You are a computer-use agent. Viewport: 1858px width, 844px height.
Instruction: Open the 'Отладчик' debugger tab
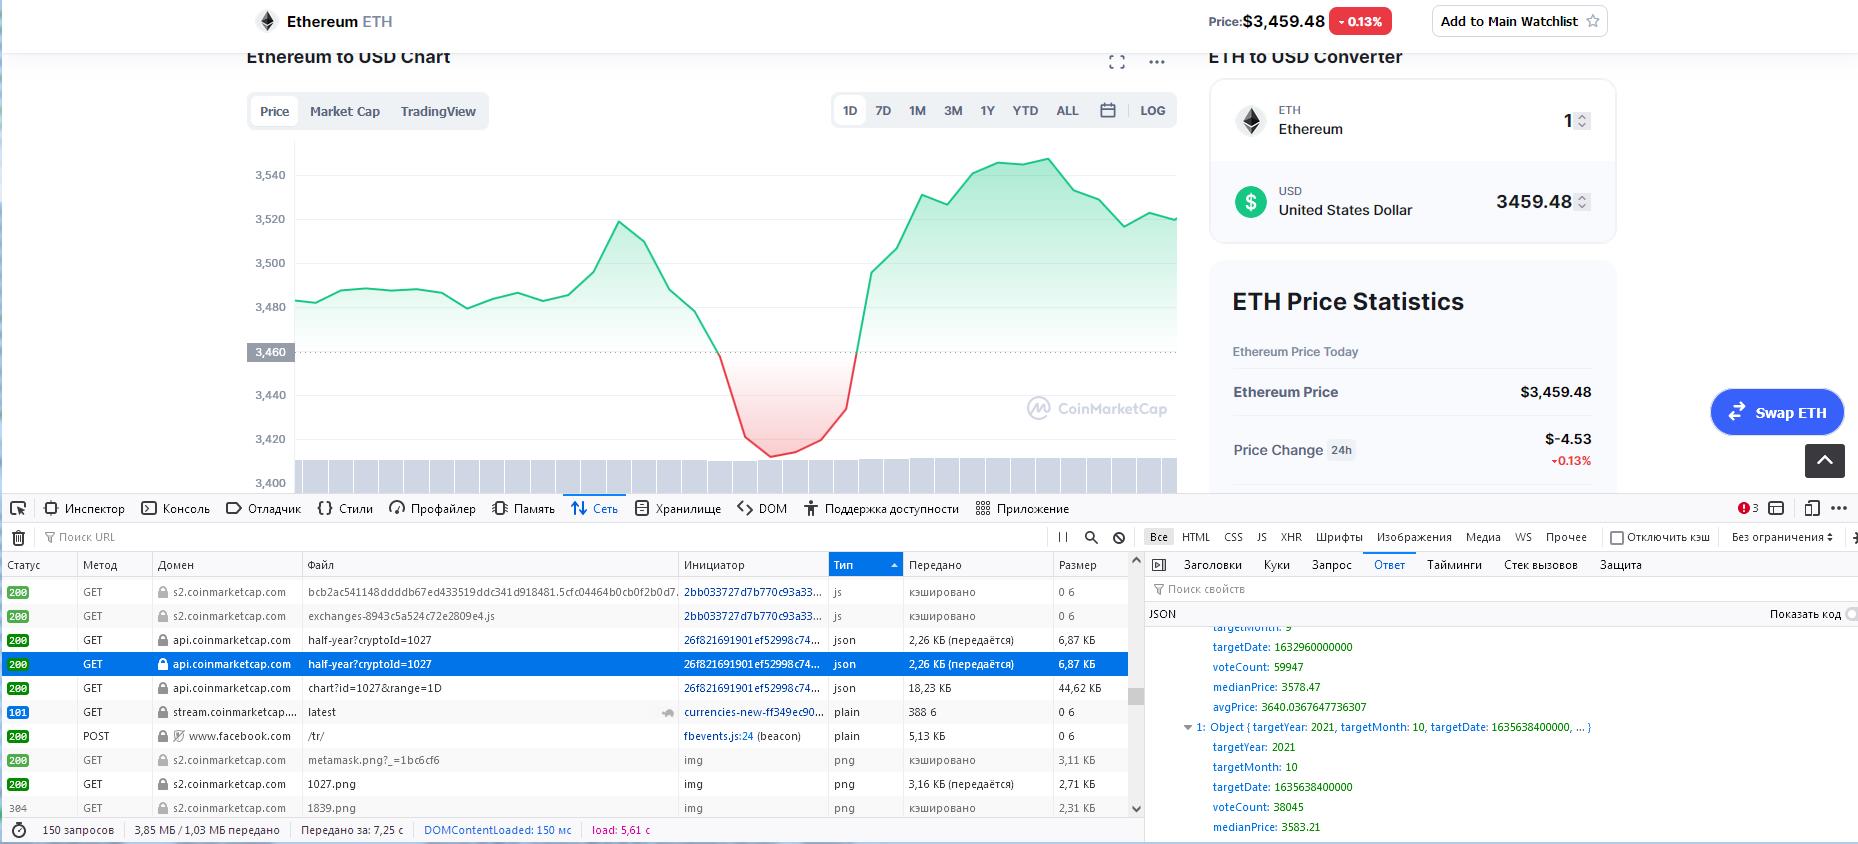pos(263,508)
